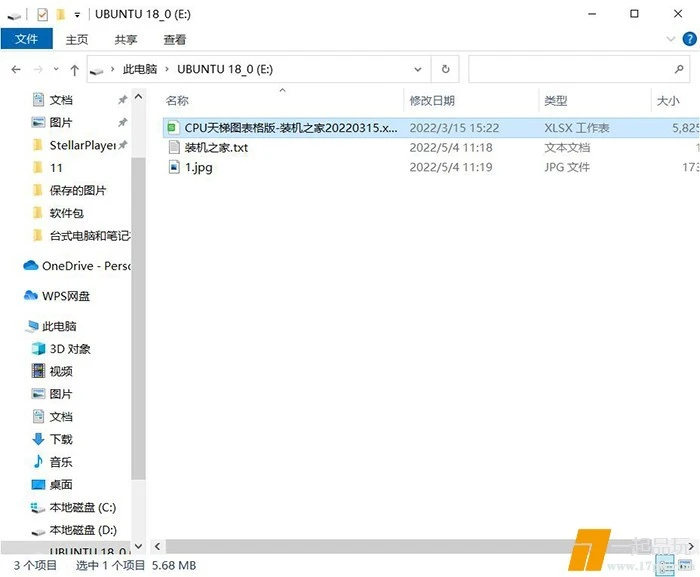Refresh the UBUNTU 18_0 (E:) folder view

click(x=446, y=69)
